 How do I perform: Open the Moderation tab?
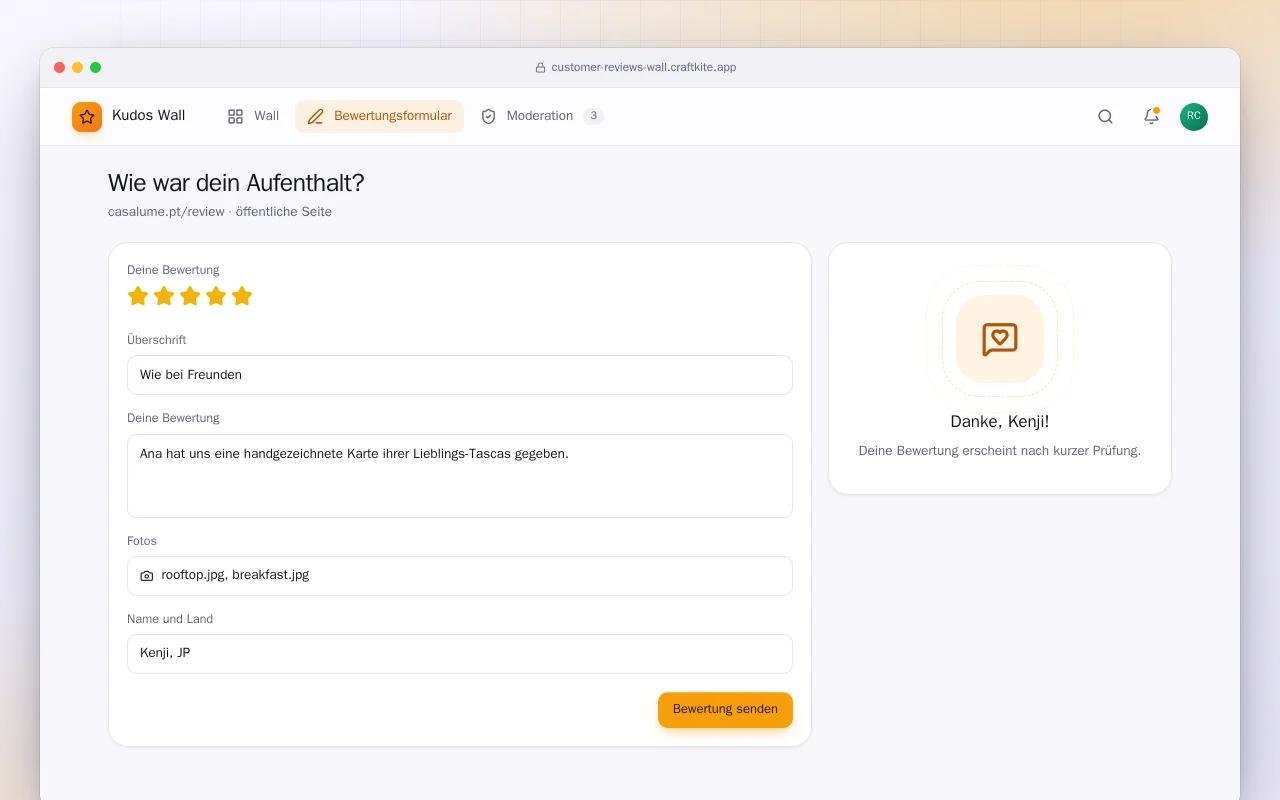click(x=542, y=116)
